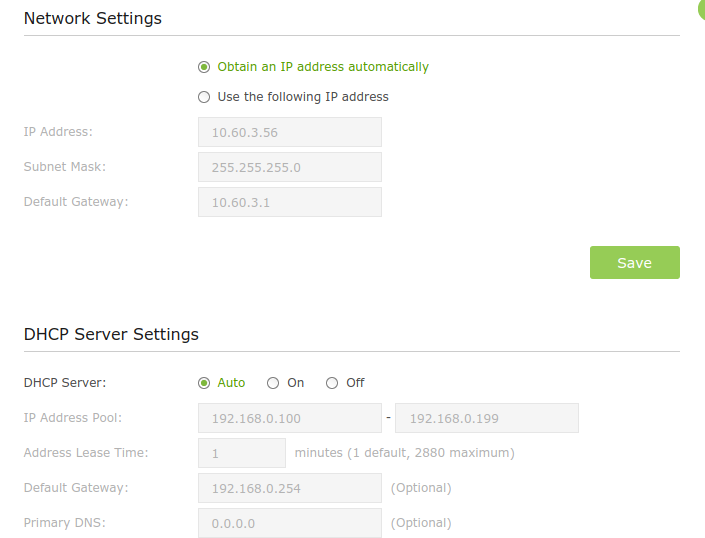Viewport: 705px width, 538px height.
Task: Click the IP Address field showing 10.60.3.56
Action: point(290,132)
